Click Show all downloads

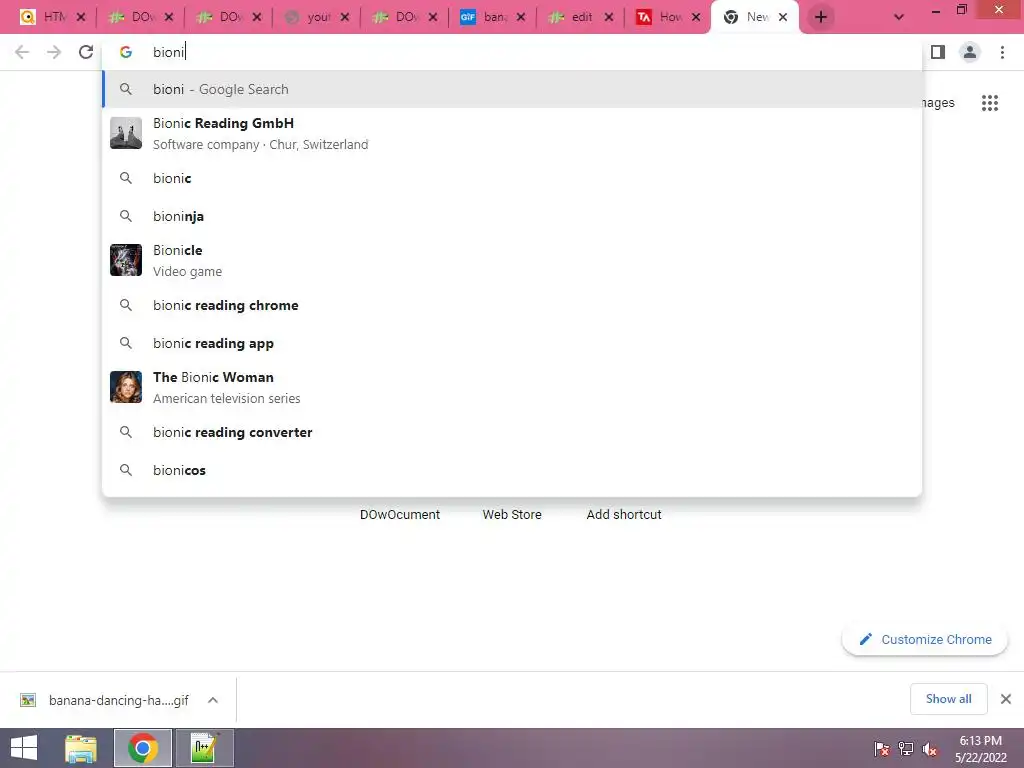click(948, 699)
